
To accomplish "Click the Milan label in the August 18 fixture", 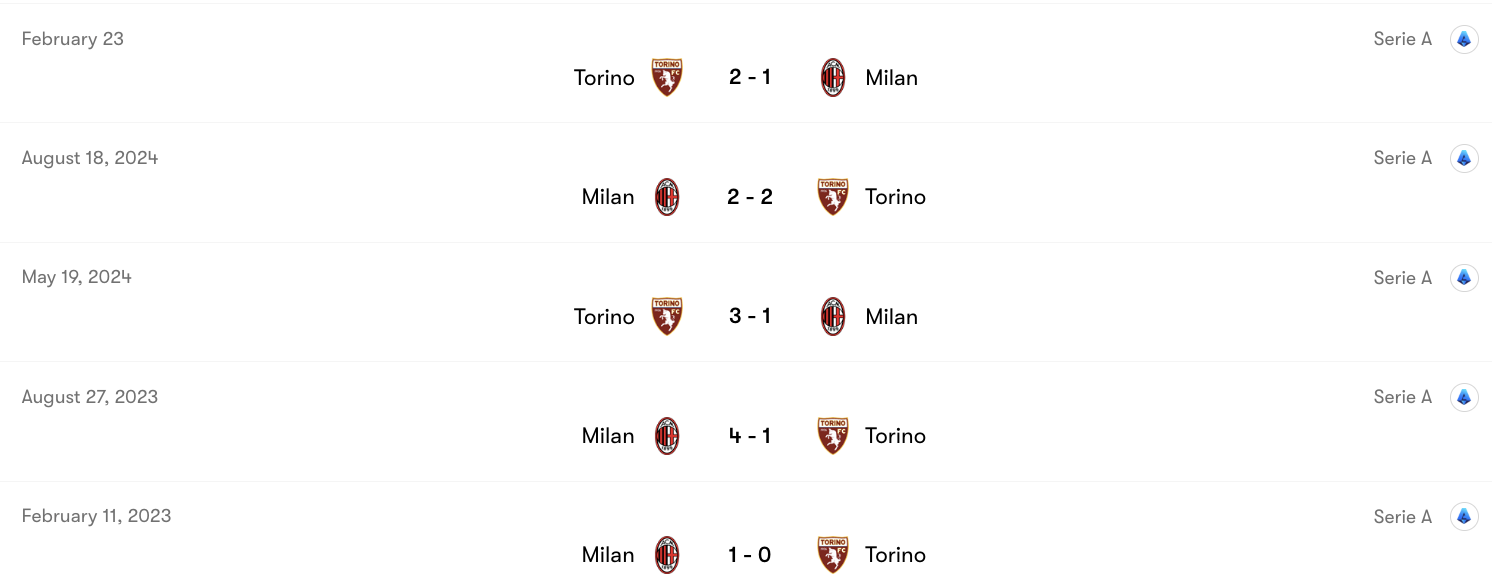I will click(607, 196).
